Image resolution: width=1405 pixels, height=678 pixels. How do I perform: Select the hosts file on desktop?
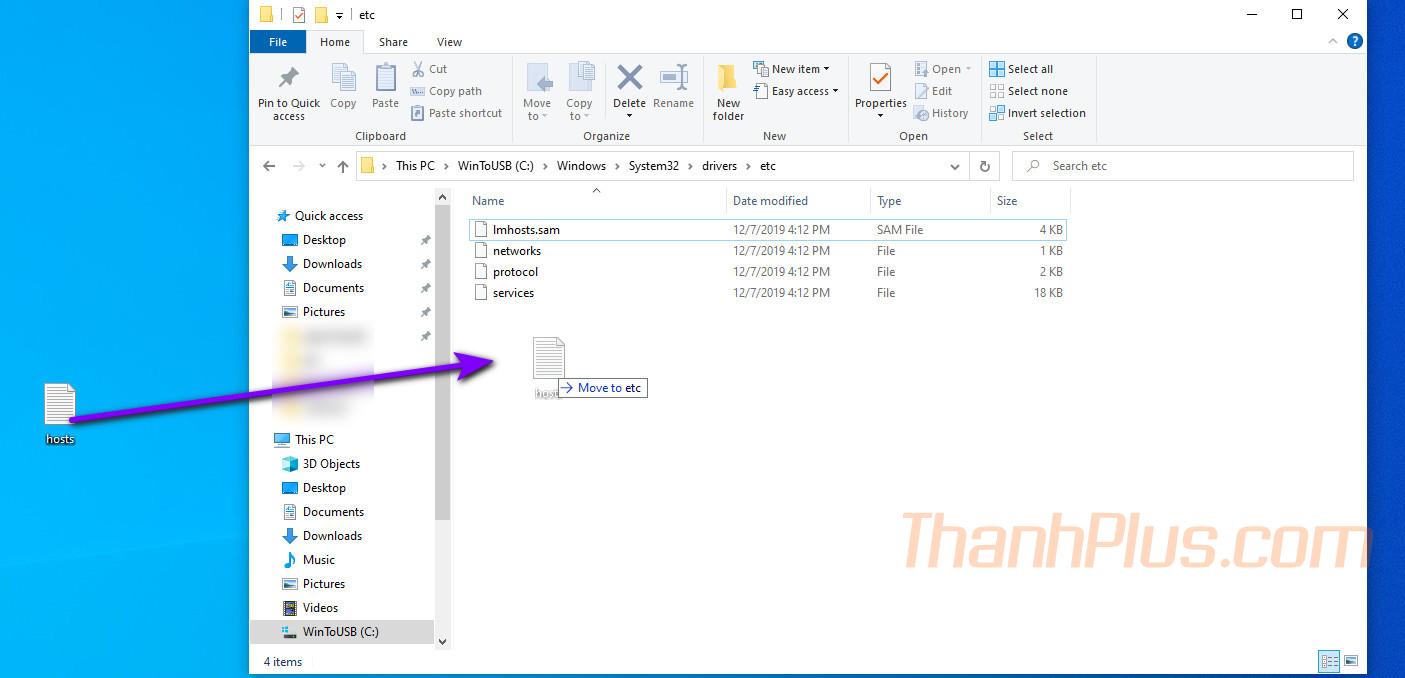pos(60,412)
